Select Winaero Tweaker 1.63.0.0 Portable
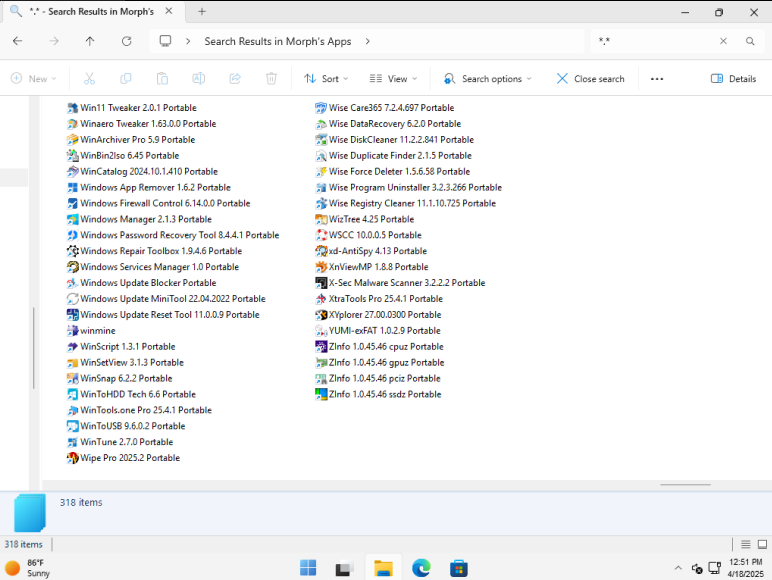The width and height of the screenshot is (772, 580). (141, 124)
